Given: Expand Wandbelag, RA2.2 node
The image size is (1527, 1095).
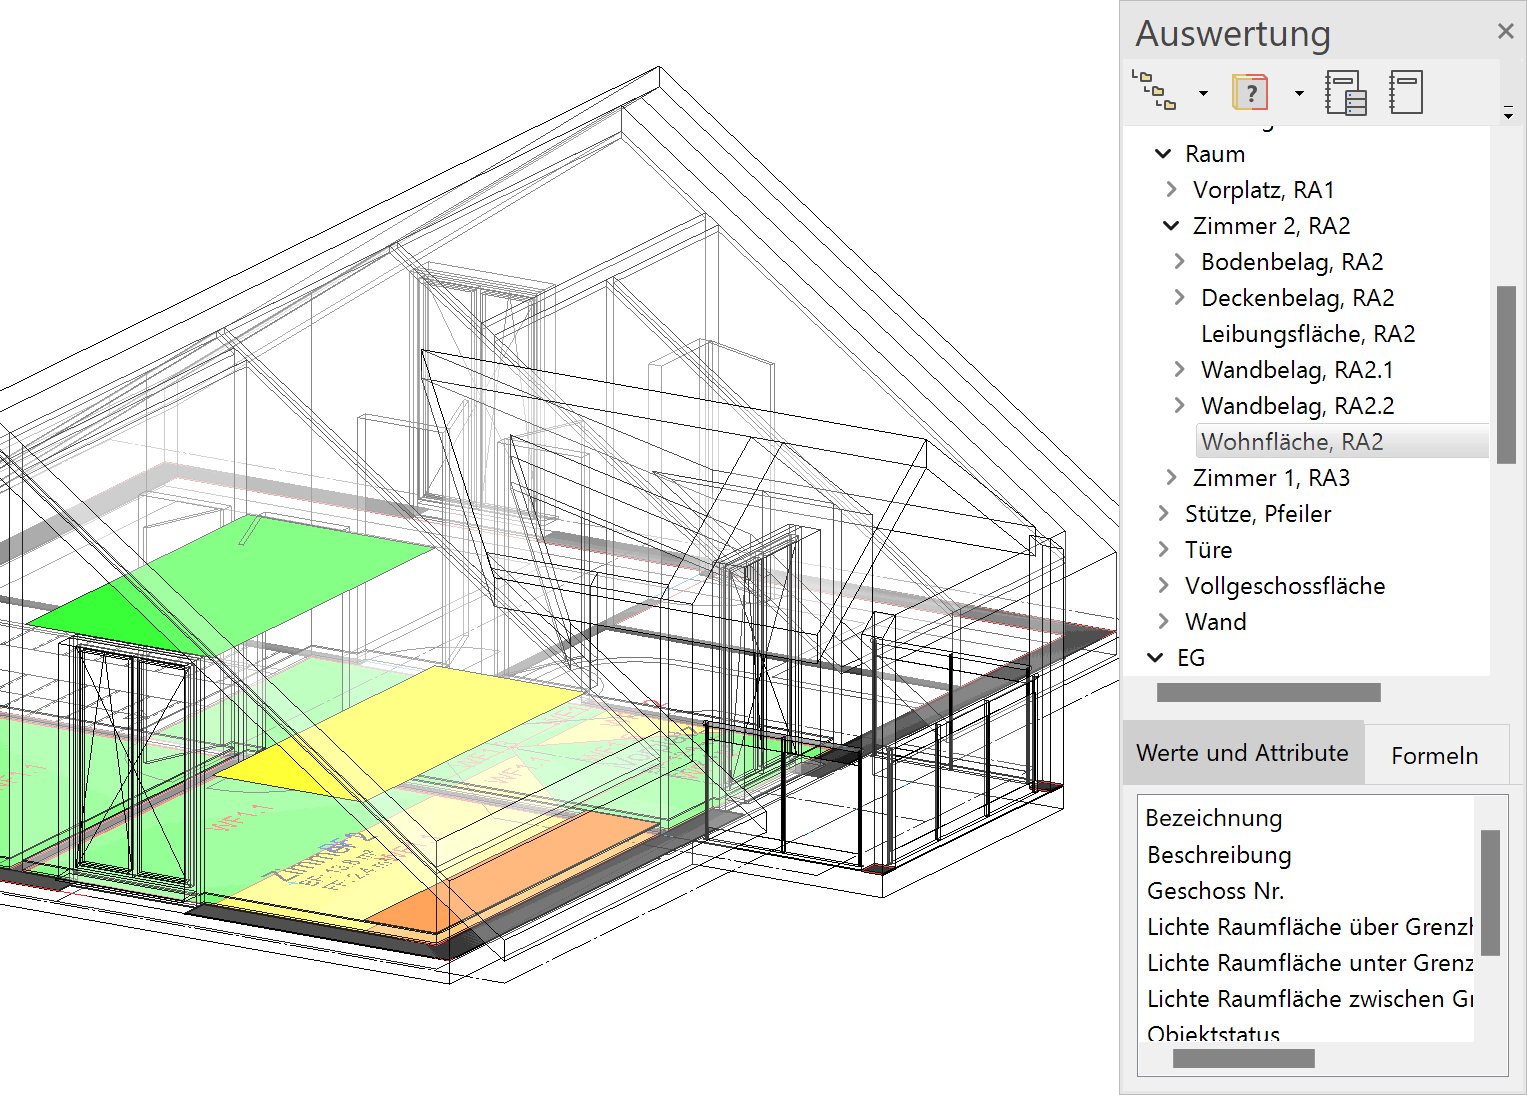Looking at the screenshot, I should [x=1179, y=405].
